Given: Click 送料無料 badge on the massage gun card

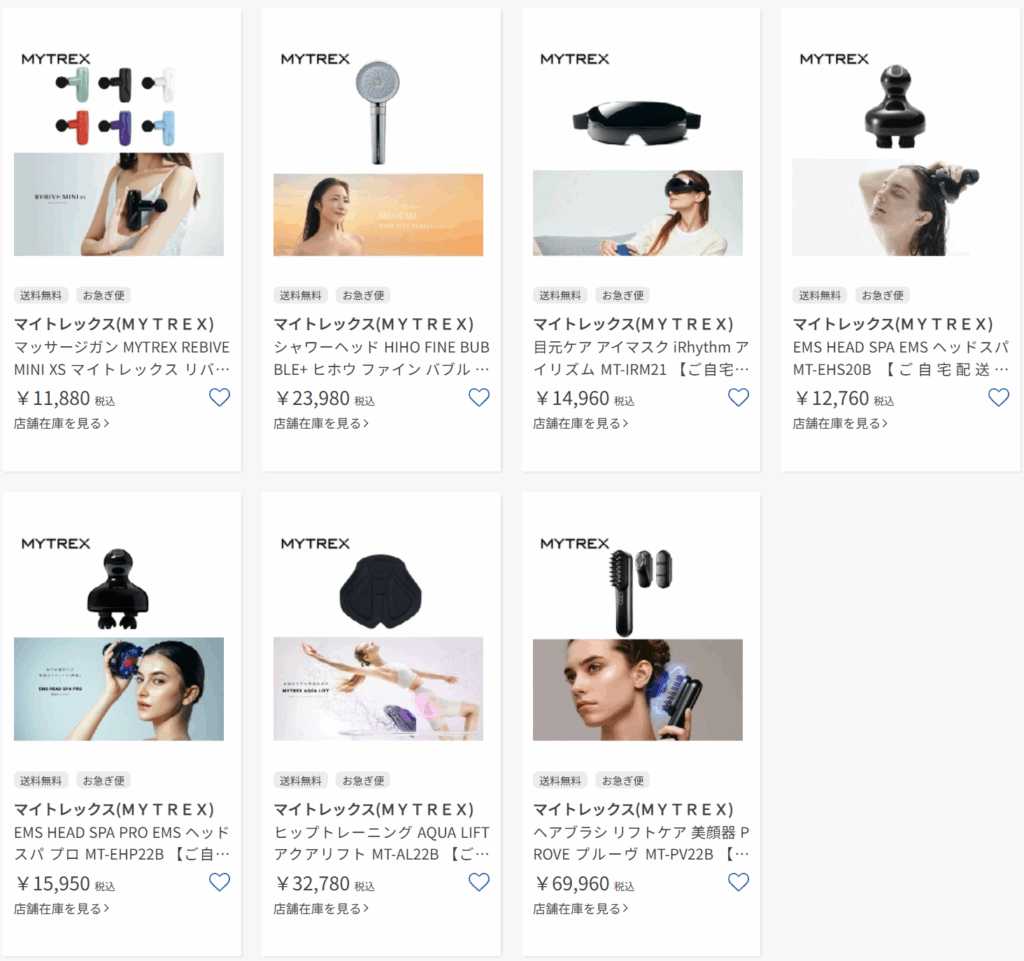Looking at the screenshot, I should pos(41,295).
